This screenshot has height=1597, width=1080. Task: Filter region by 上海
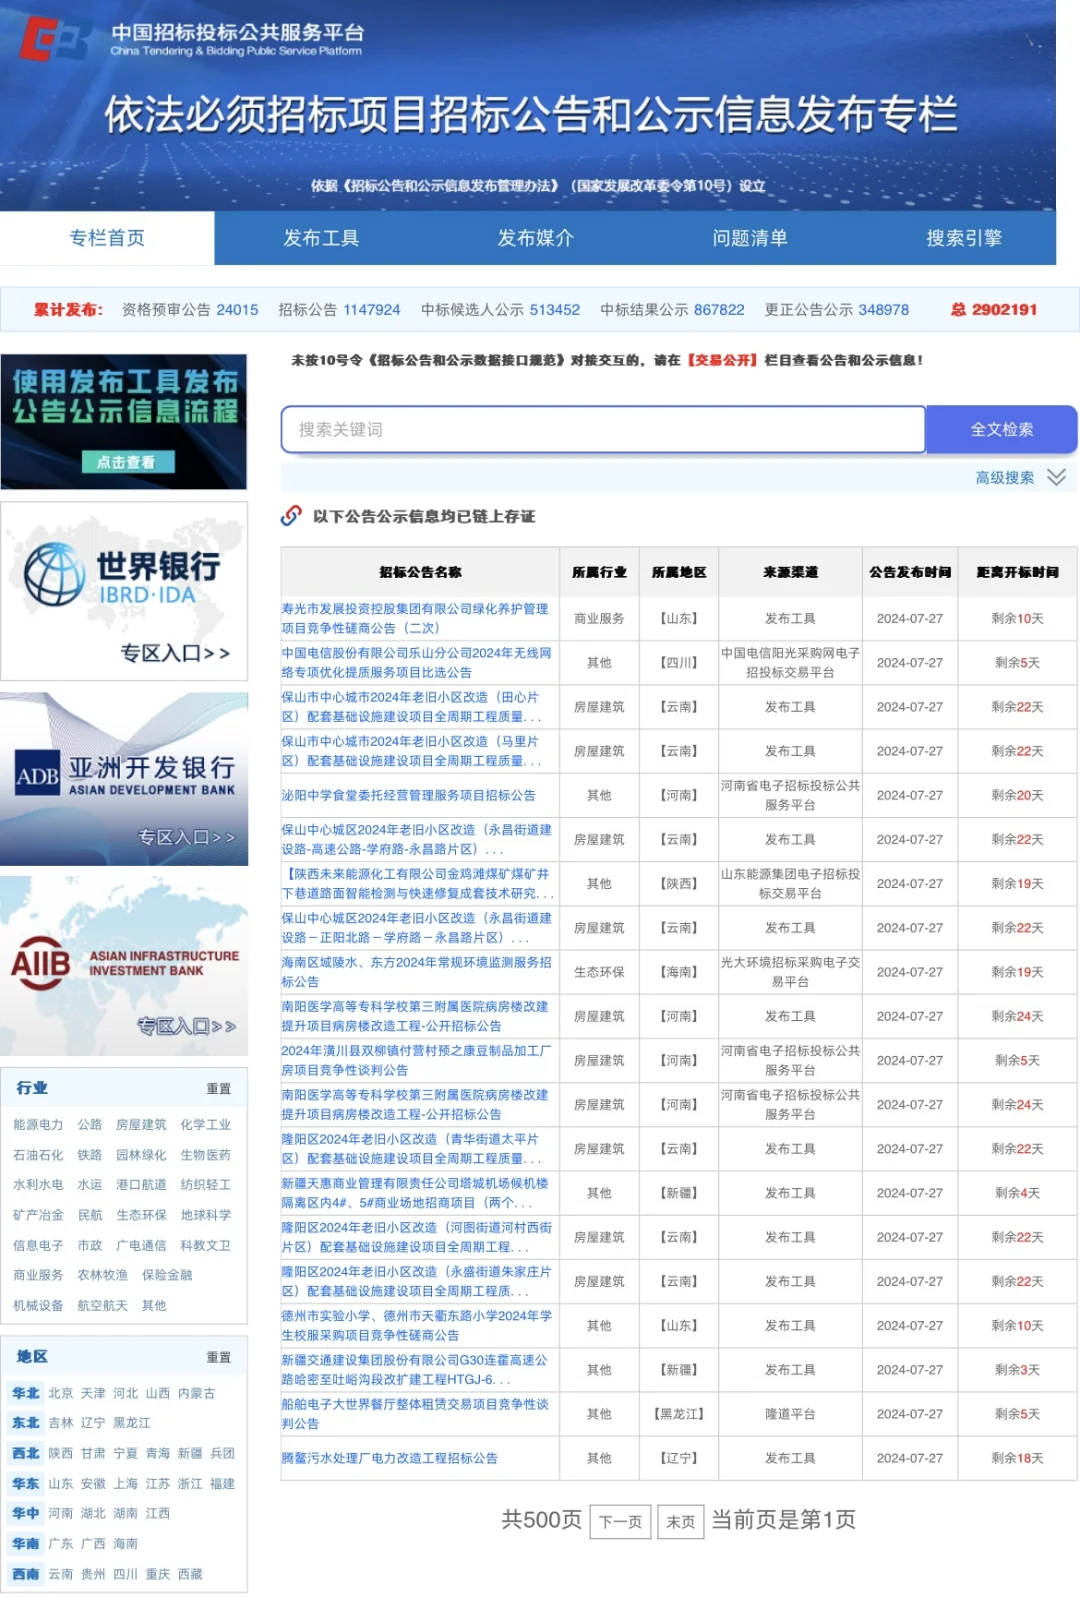pos(126,1483)
